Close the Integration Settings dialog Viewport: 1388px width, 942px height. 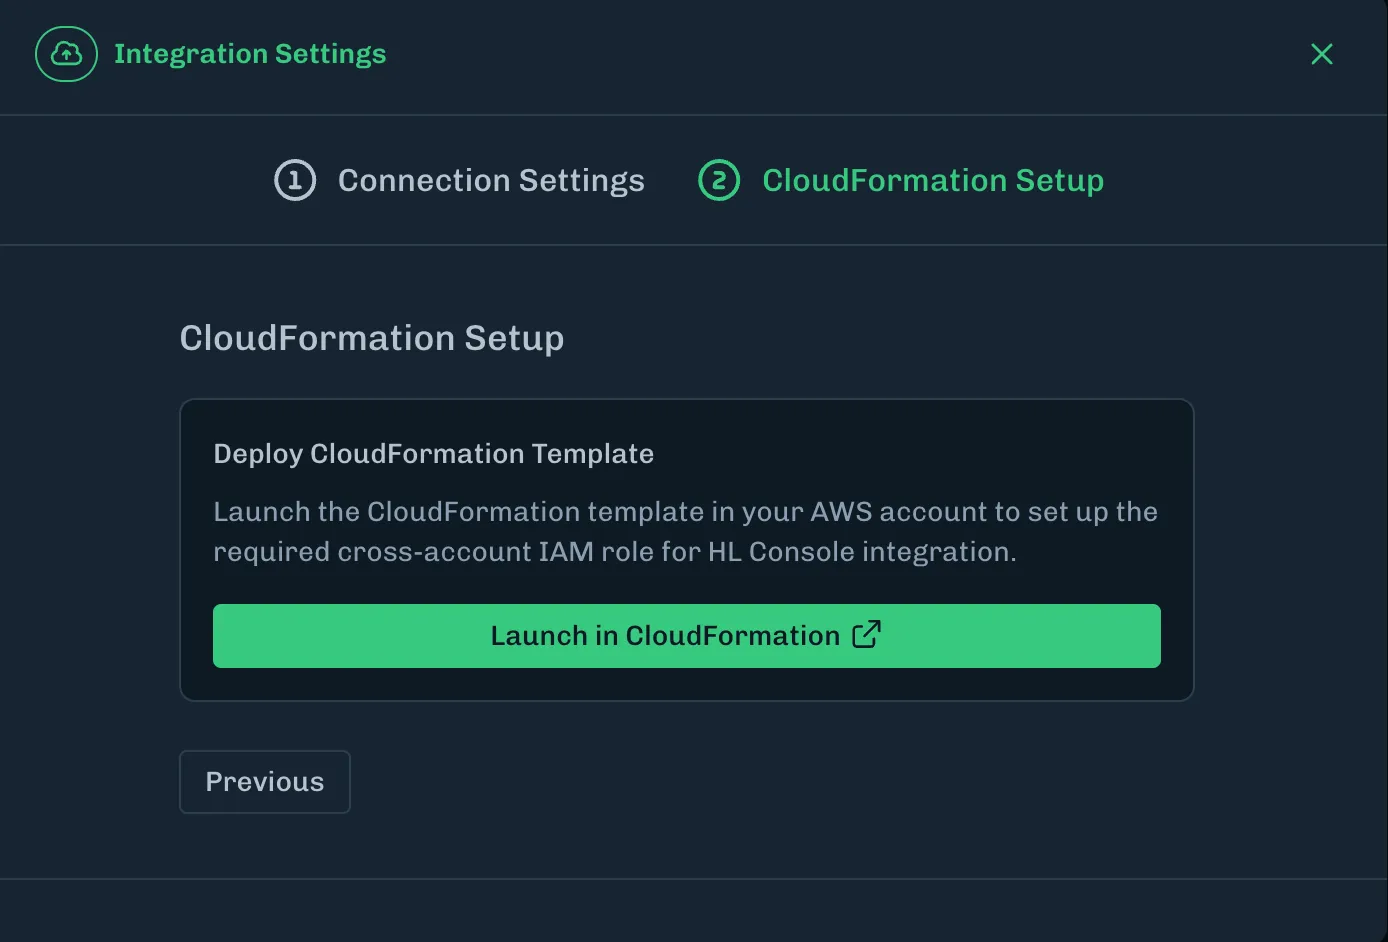pos(1322,54)
